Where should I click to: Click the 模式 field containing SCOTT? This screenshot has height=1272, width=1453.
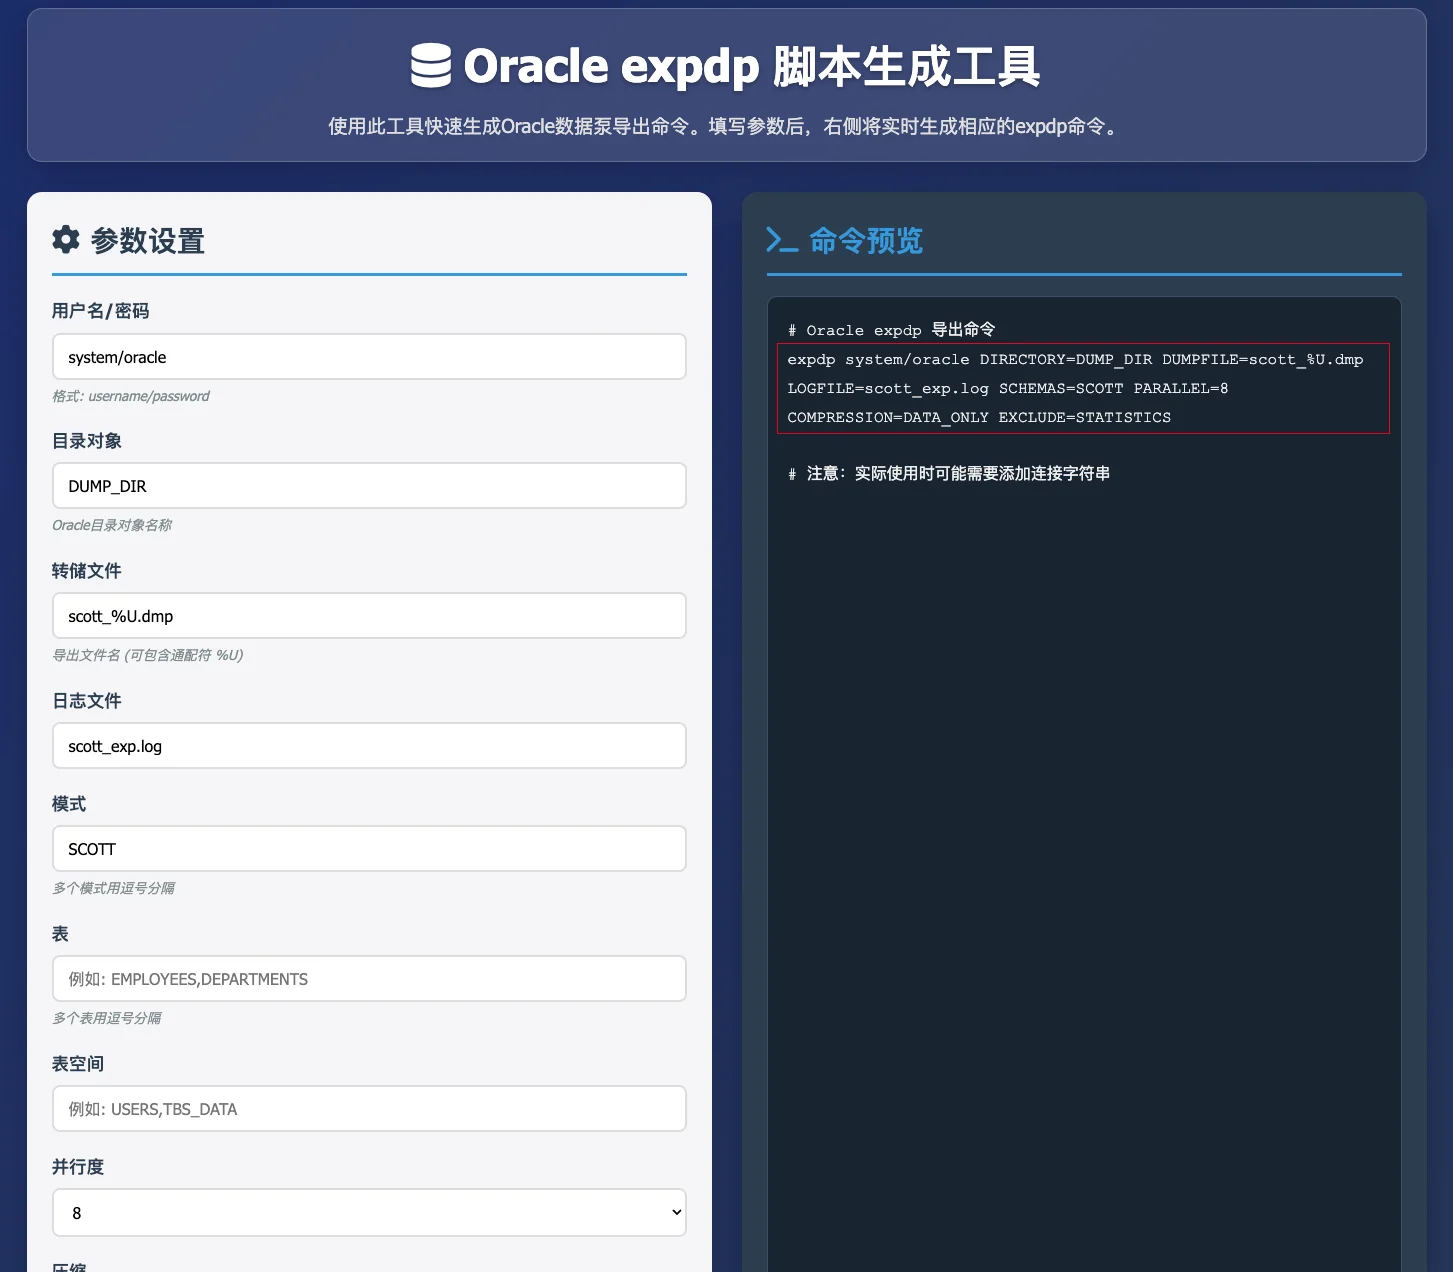pyautogui.click(x=369, y=849)
